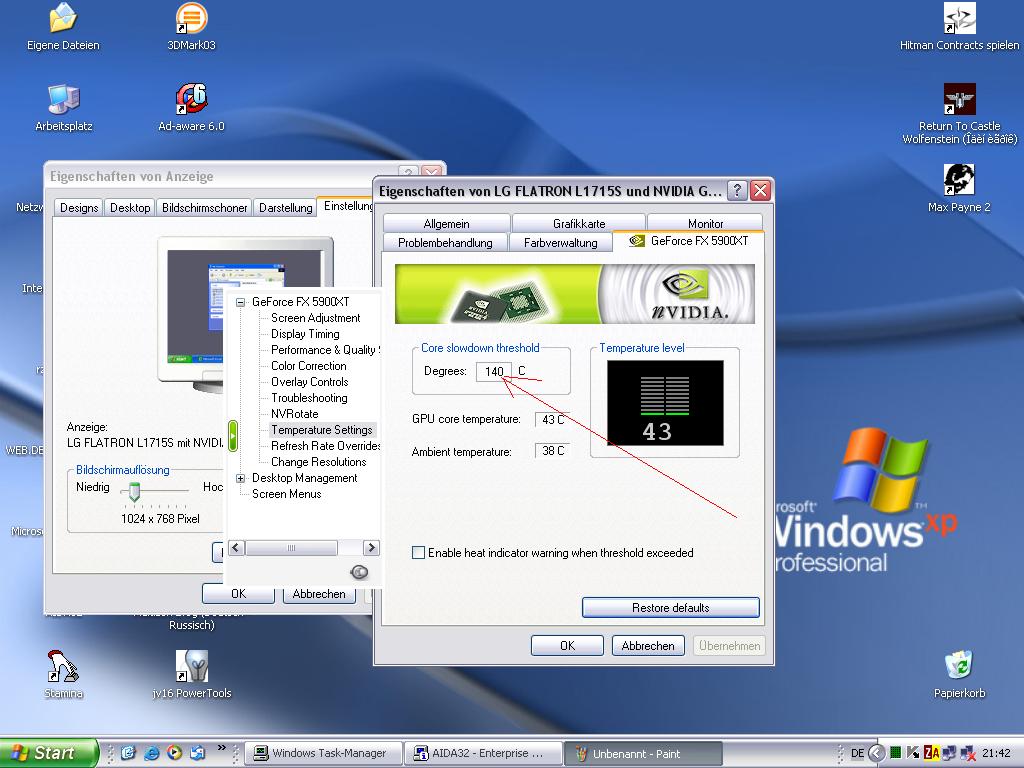Open Bildschirmschoner tab in Anzeige window
This screenshot has height=768, width=1024.
(x=204, y=207)
